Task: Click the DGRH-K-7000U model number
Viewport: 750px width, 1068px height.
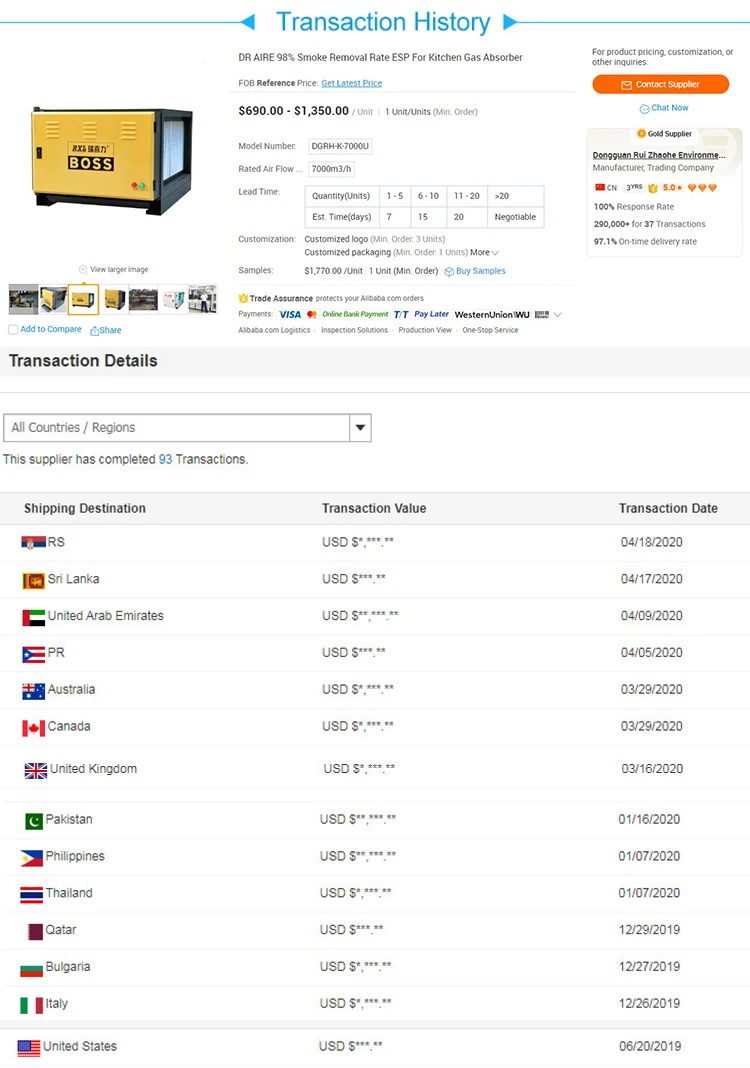Action: tap(340, 146)
